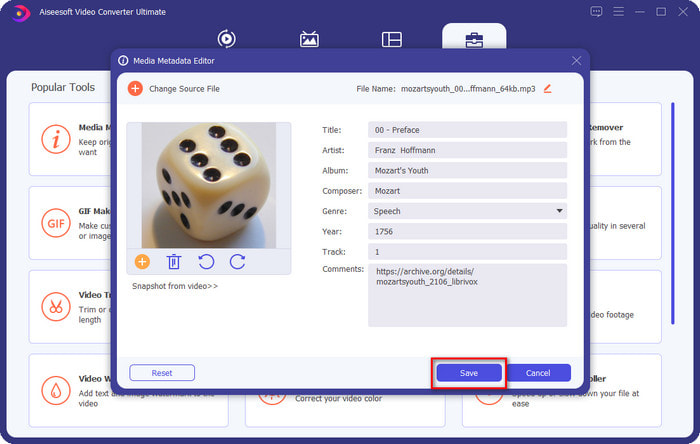This screenshot has height=444, width=700.
Task: Click the Year field 1756
Action: (467, 232)
